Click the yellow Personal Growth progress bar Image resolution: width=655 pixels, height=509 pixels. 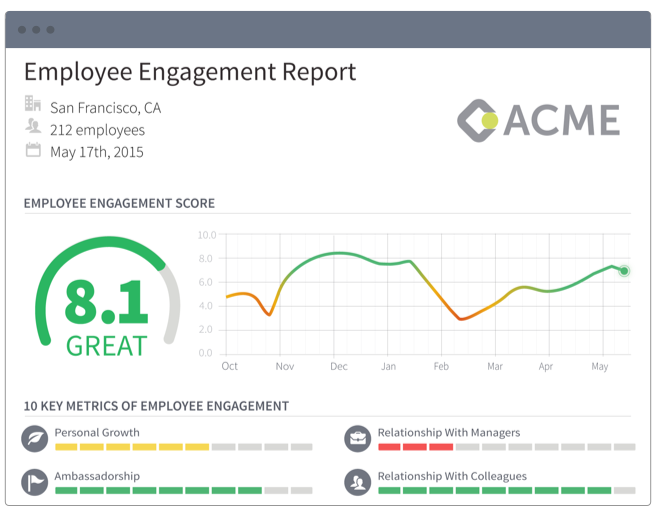tap(184, 447)
